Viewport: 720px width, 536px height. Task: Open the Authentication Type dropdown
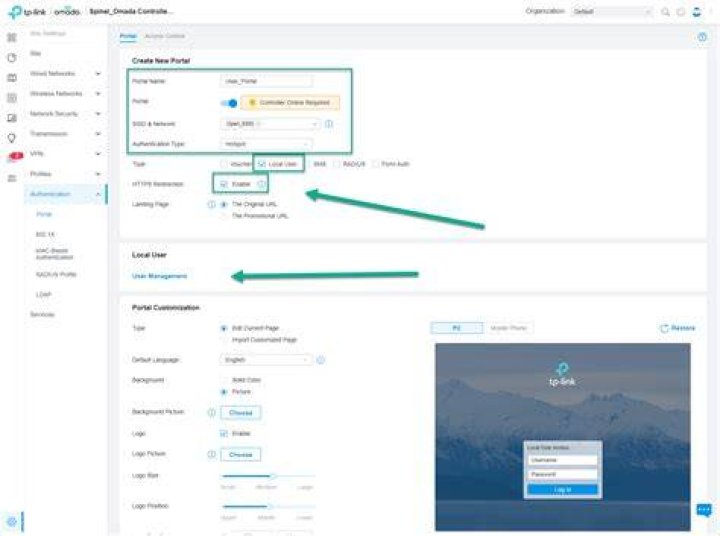coord(266,144)
